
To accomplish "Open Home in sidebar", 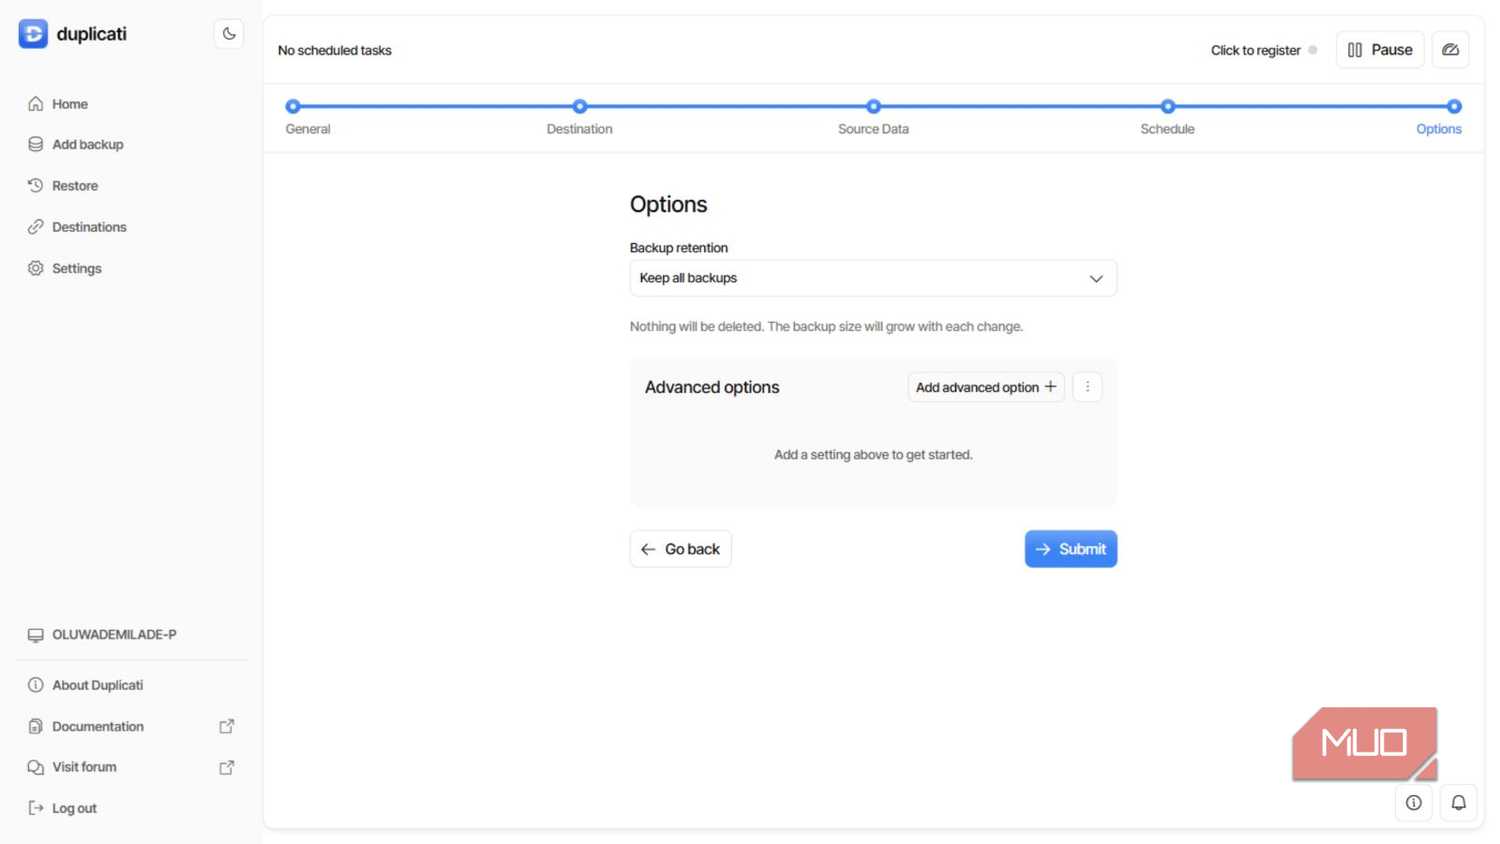I will pos(70,104).
